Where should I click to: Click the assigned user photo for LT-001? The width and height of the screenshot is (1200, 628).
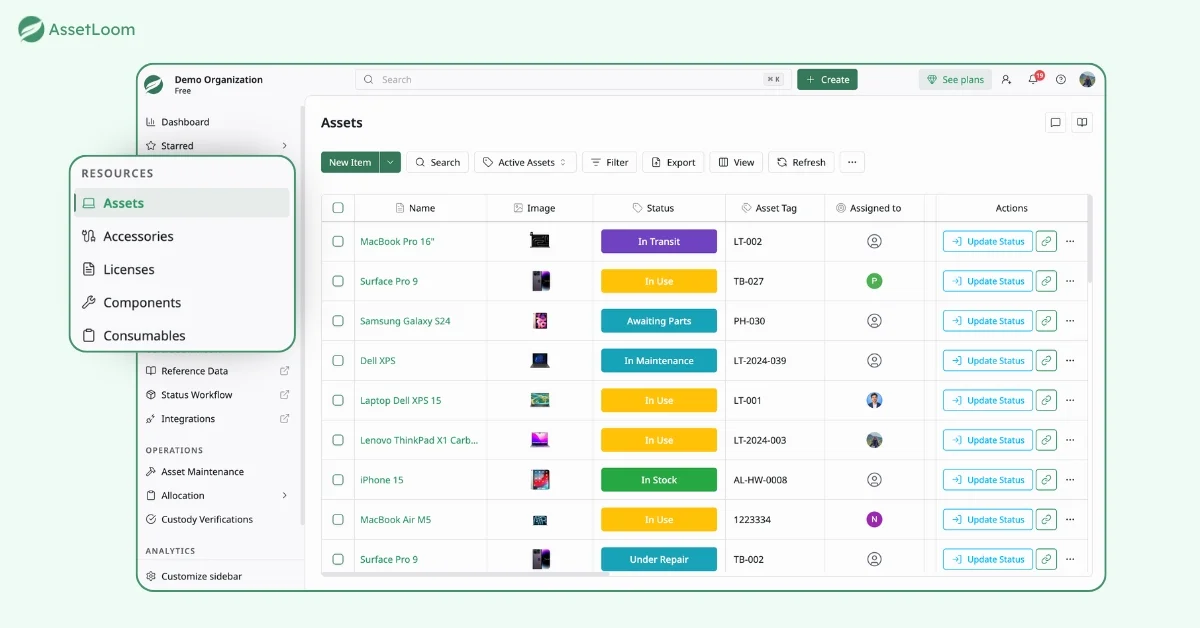pyautogui.click(x=874, y=400)
